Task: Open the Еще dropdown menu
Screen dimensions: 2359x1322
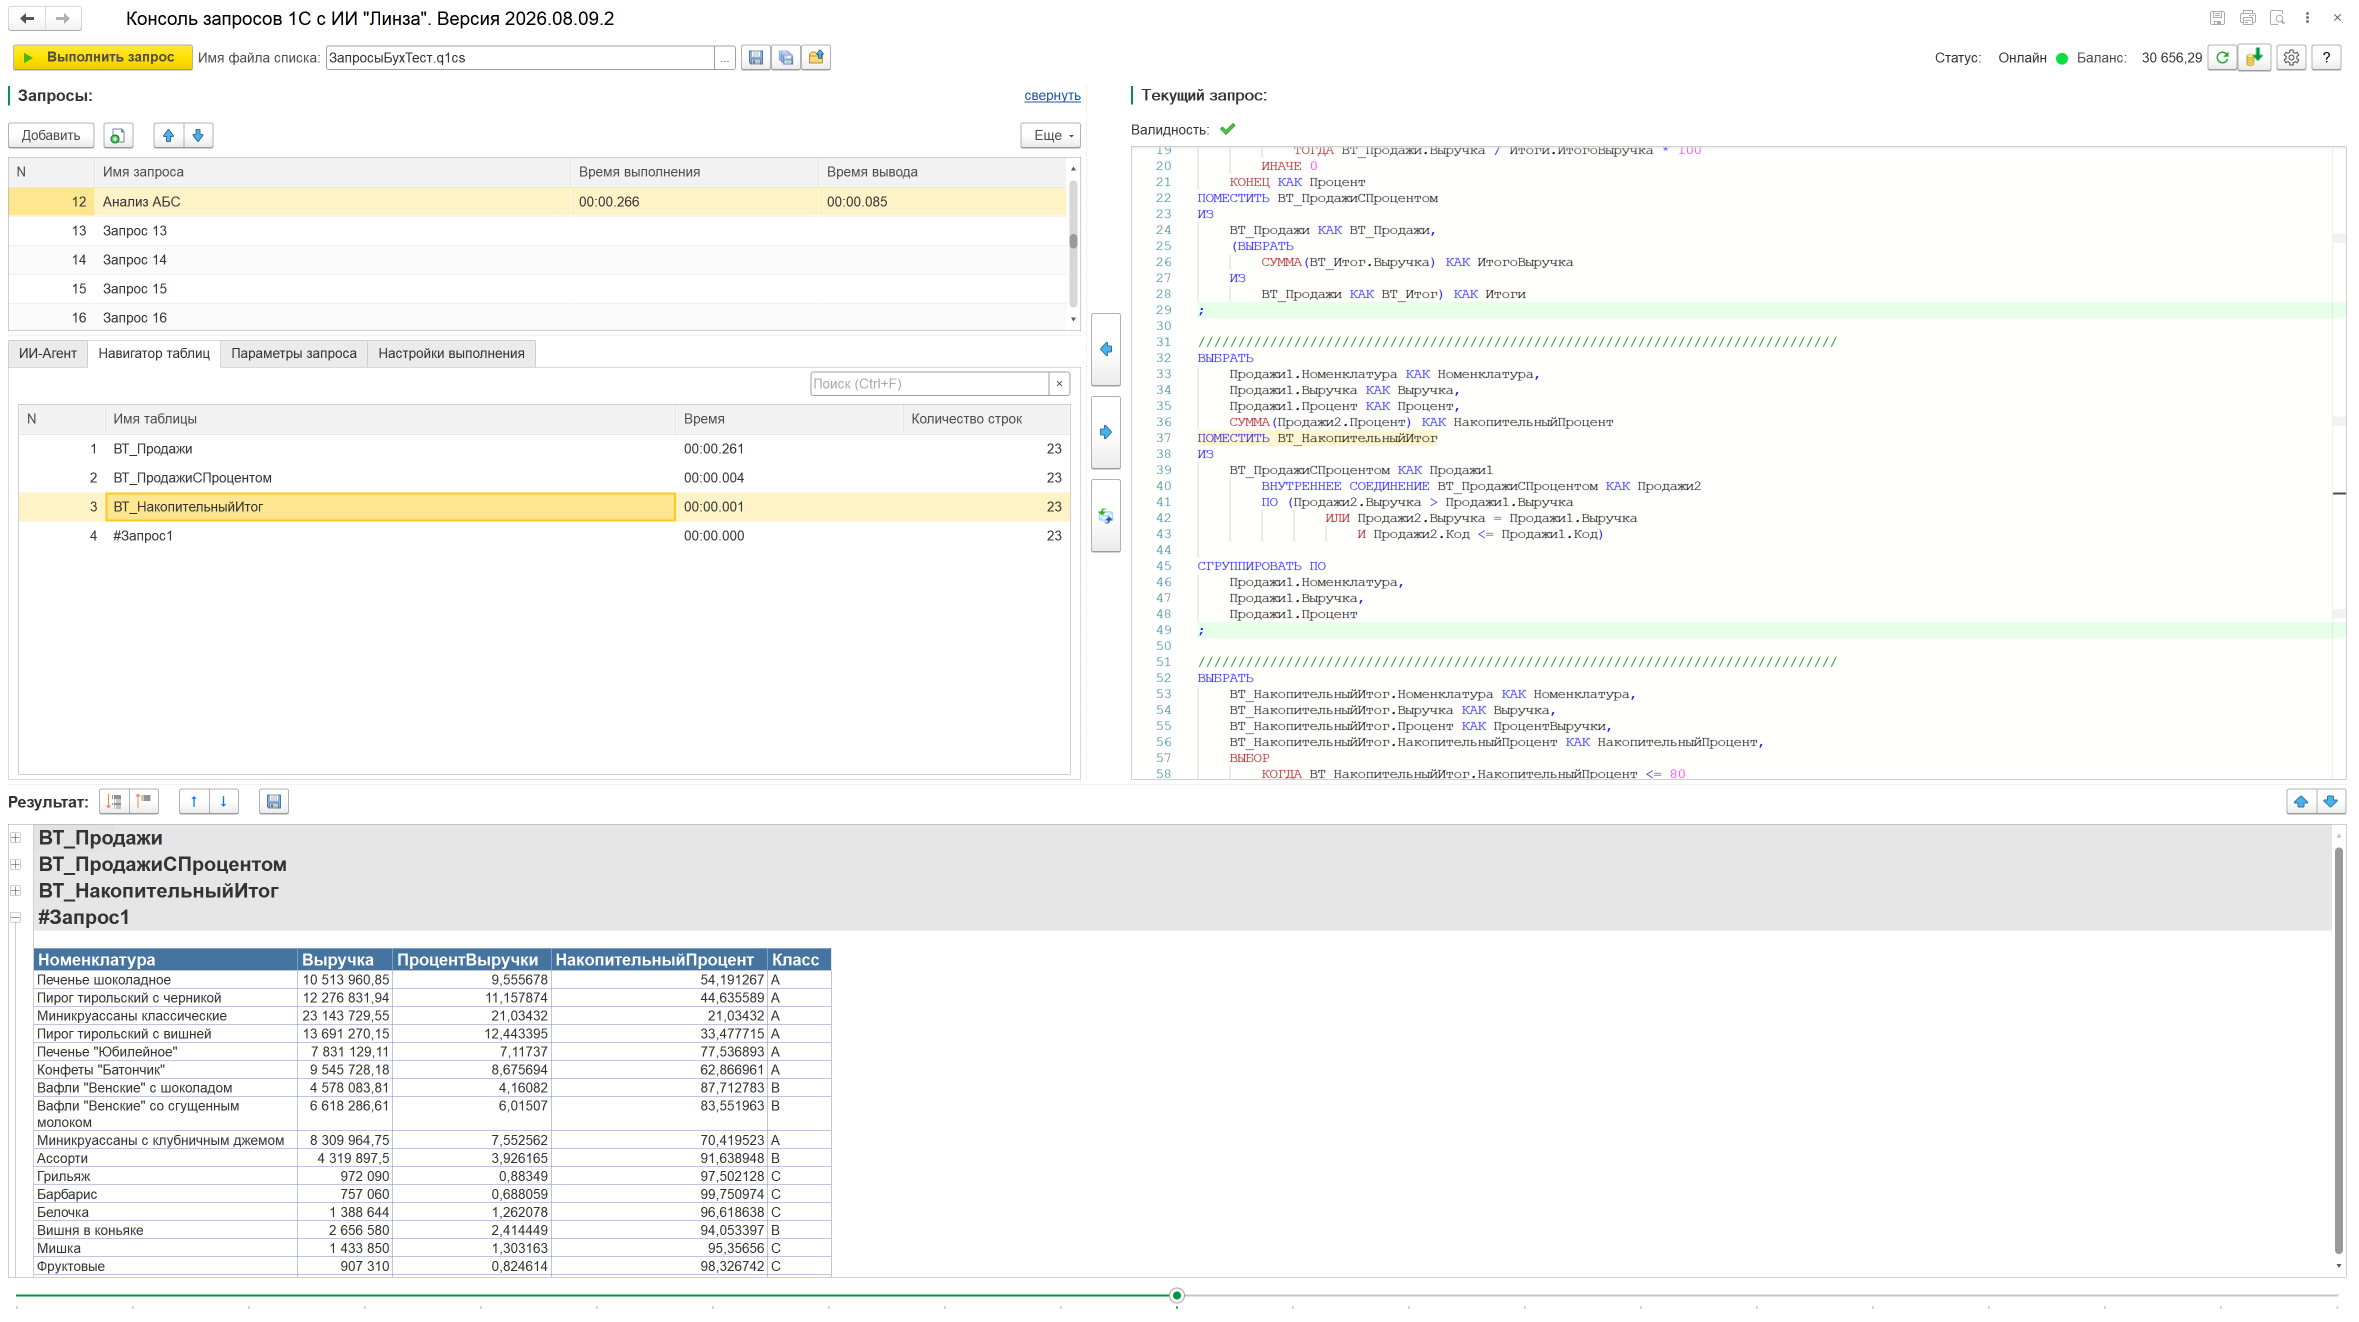Action: coord(1050,136)
